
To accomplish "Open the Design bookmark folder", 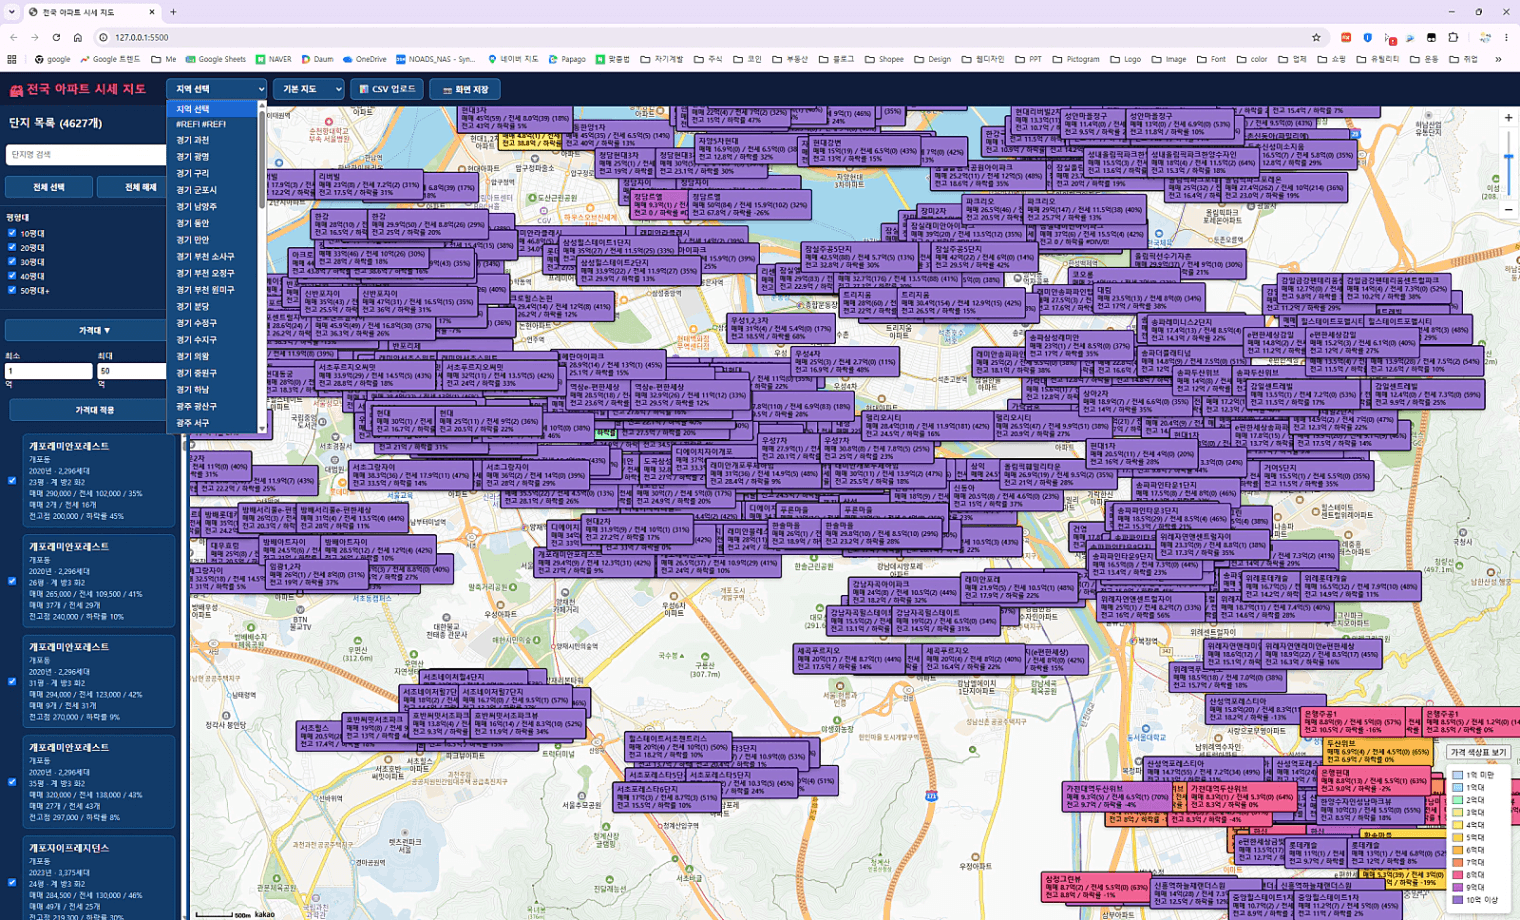I will 932,59.
